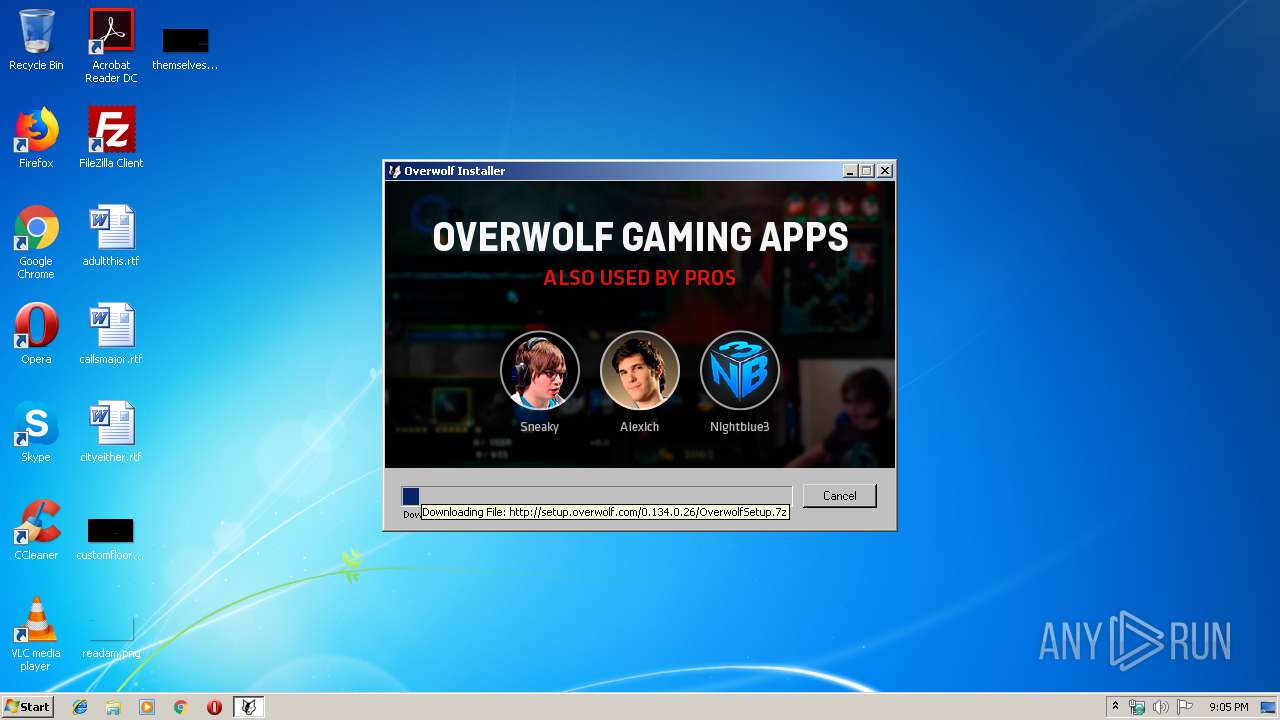The image size is (1280, 720).
Task: Open Action Center flag icon
Action: click(1185, 707)
